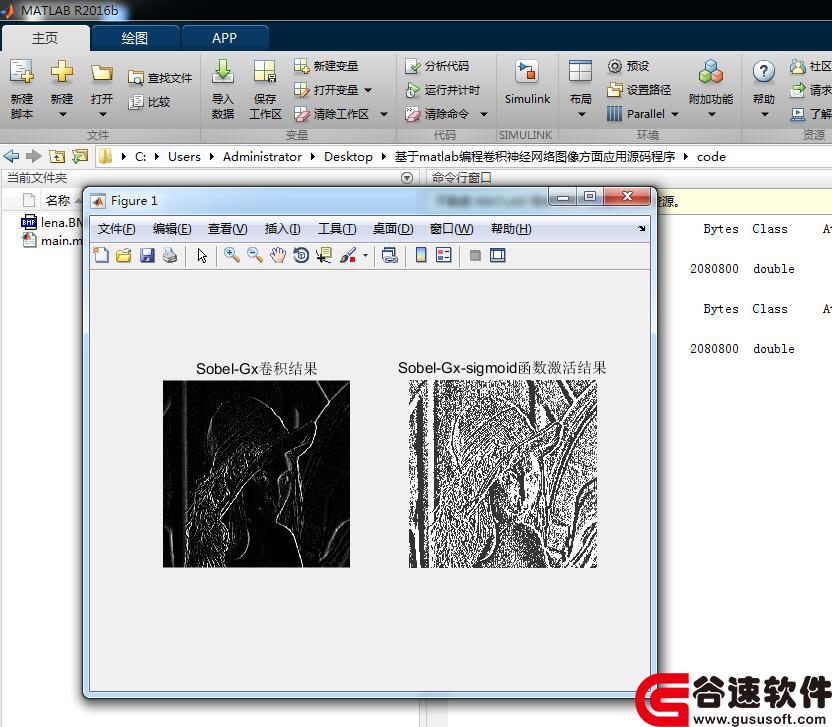Click Run and Time (运行并计时)
The image size is (832, 727).
point(442,90)
